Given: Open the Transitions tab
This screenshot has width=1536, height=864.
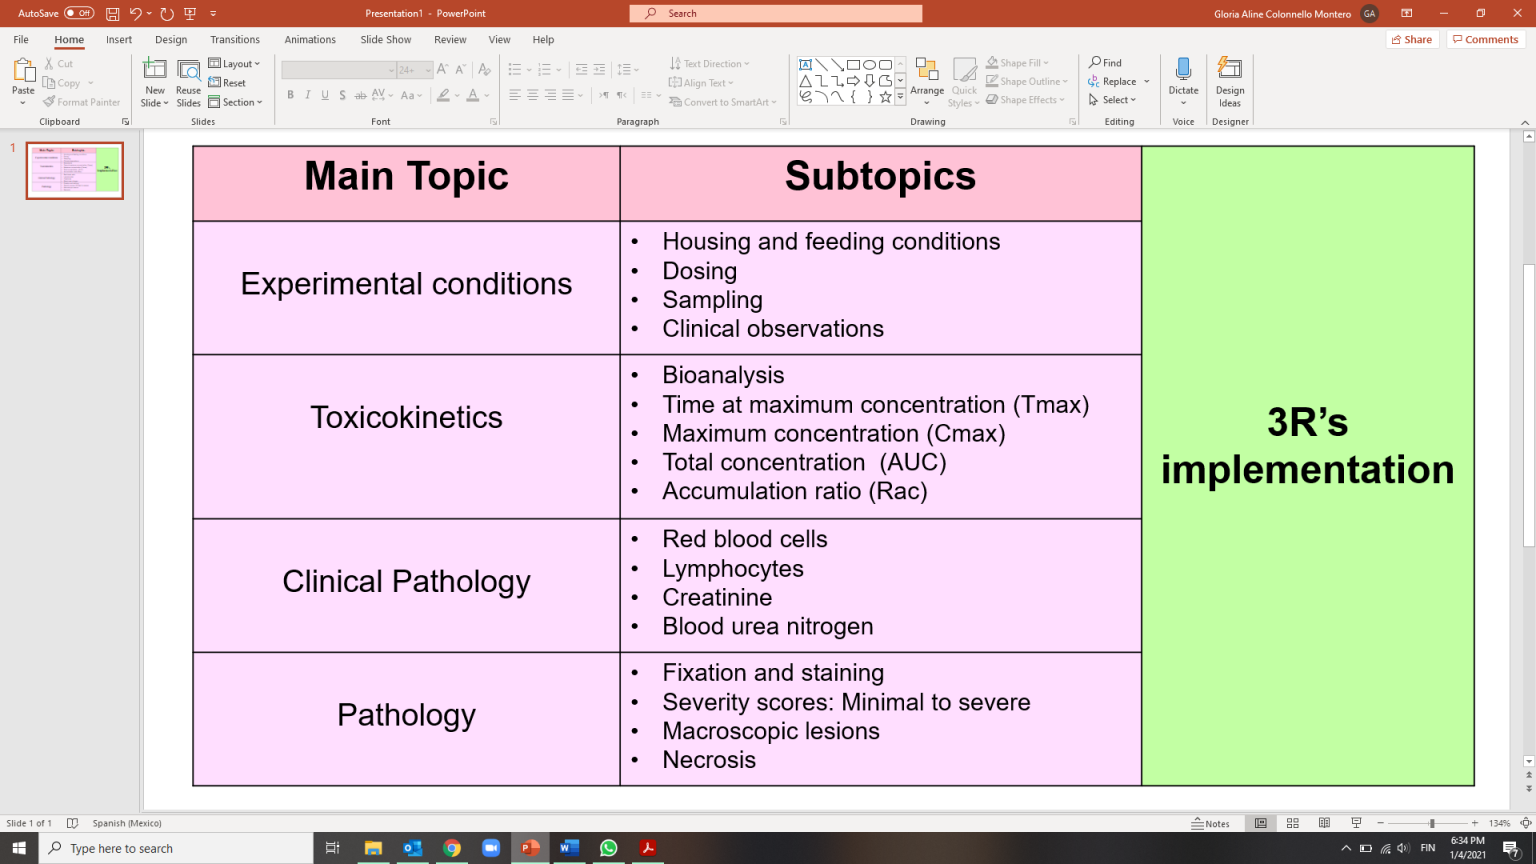Looking at the screenshot, I should coord(235,40).
